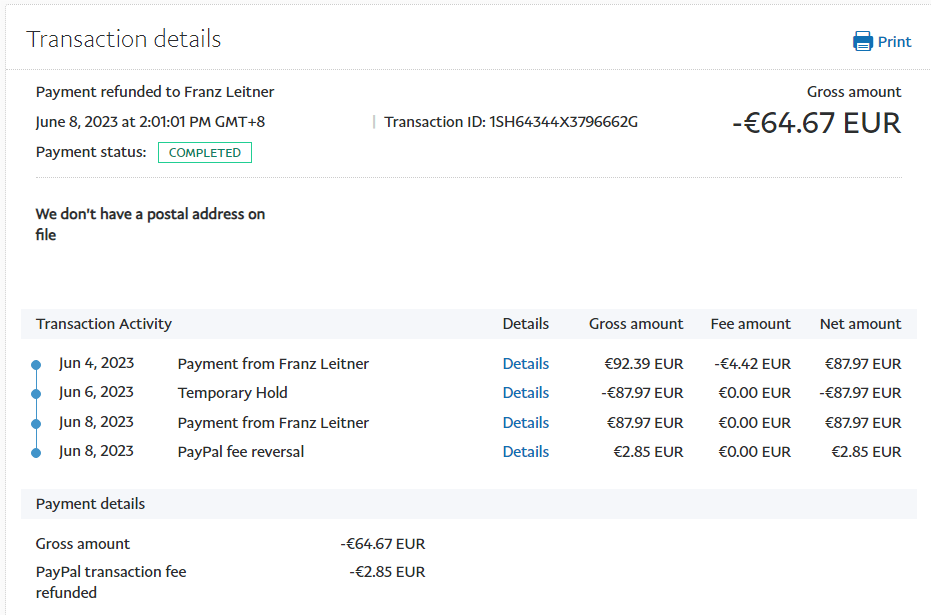Click the Net amount column header
This screenshot has width=931, height=615.
pos(860,324)
